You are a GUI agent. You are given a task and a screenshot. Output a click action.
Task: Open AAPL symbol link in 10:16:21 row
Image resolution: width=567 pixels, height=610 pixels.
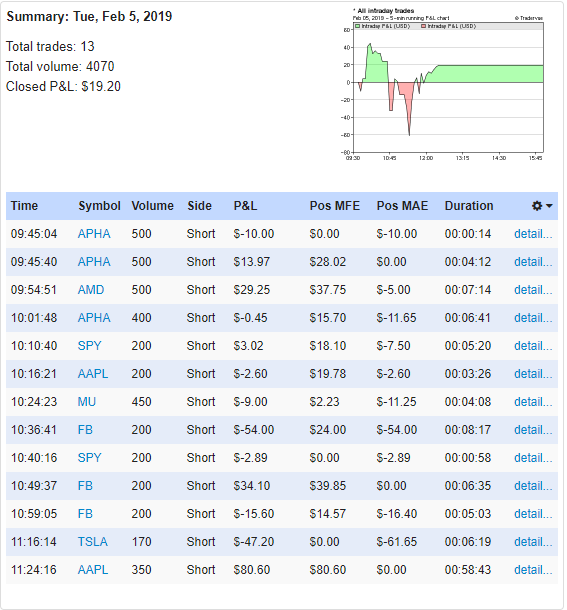[93, 374]
